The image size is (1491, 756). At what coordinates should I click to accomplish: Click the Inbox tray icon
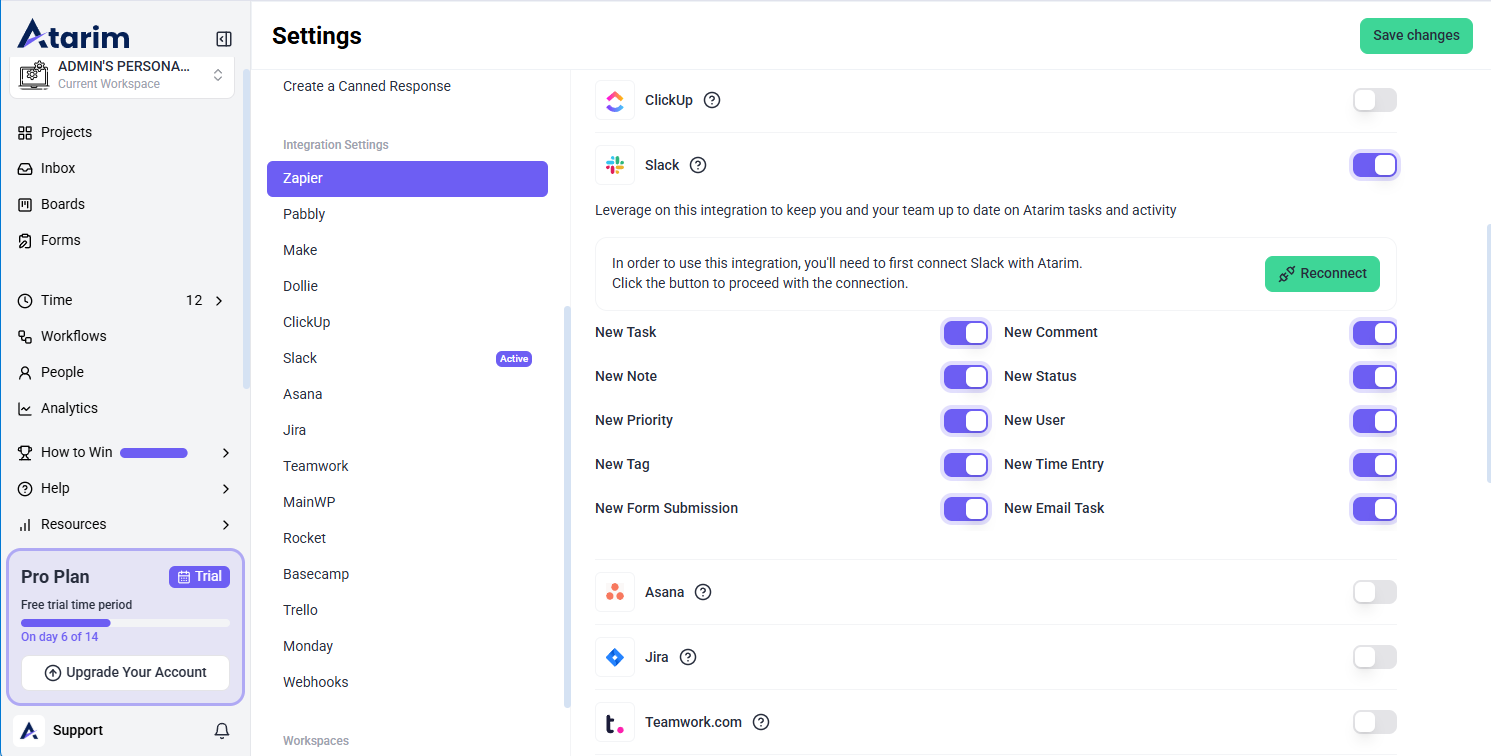click(x=25, y=169)
